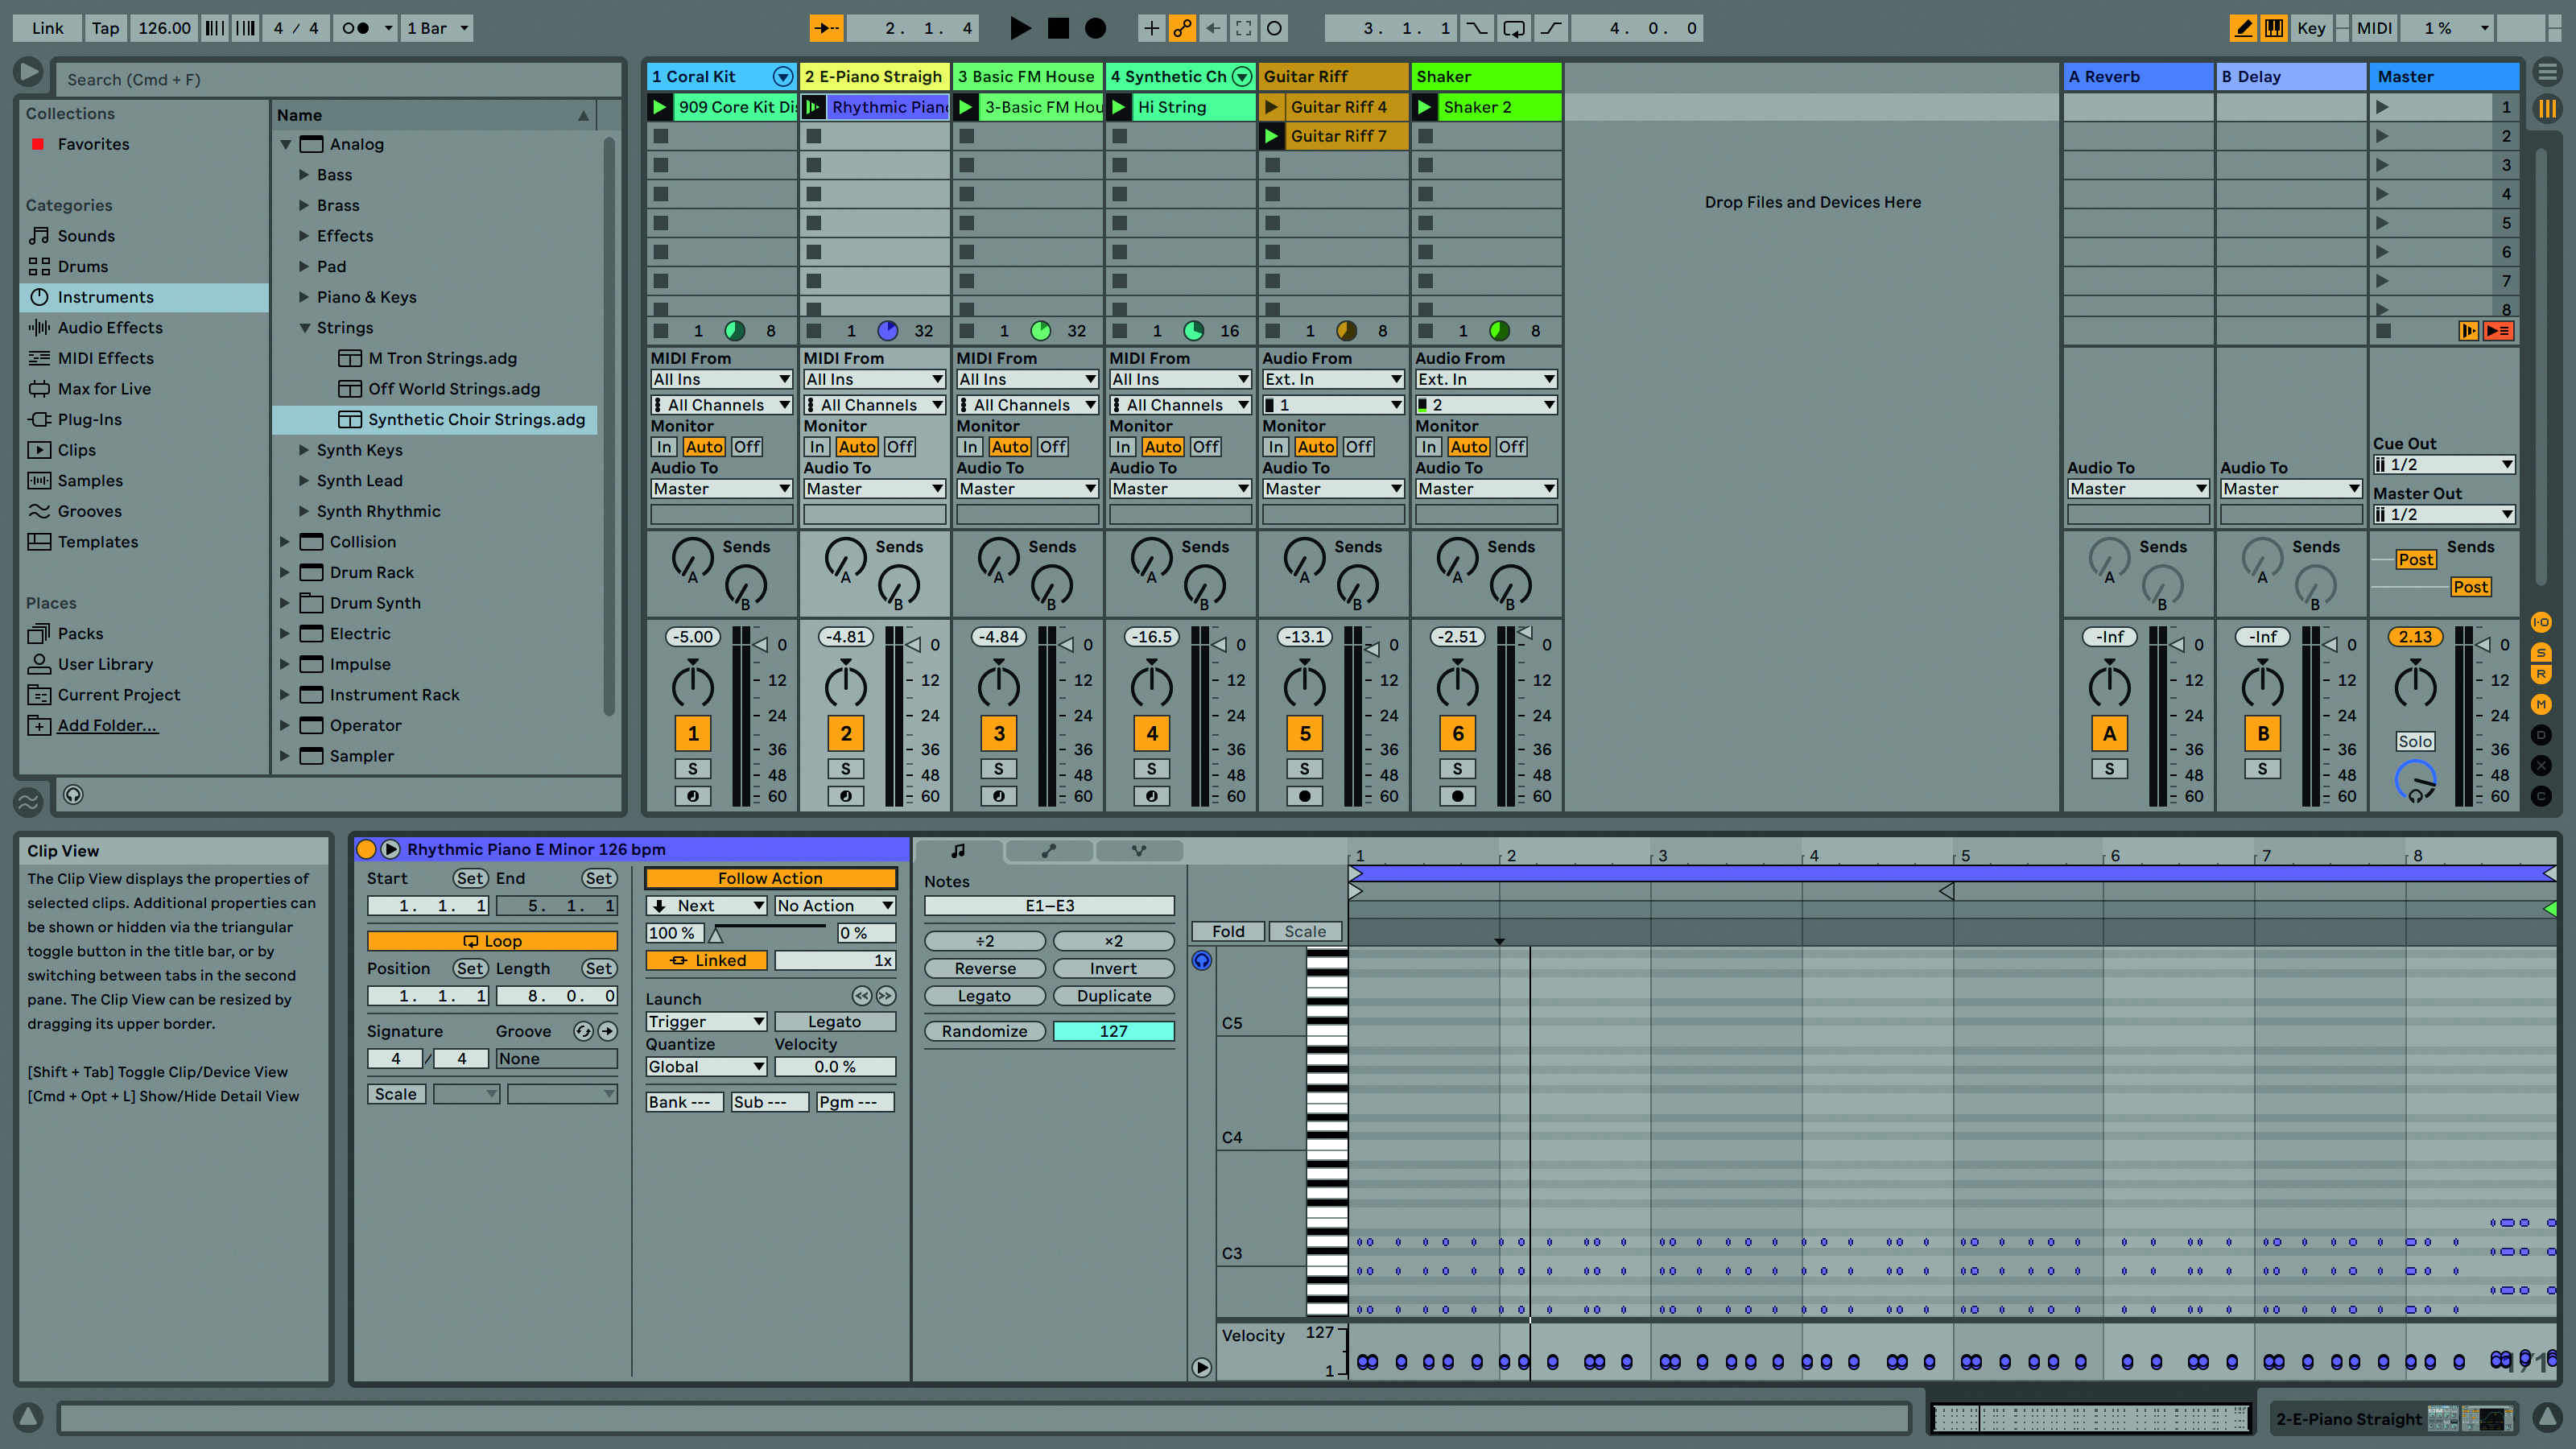Viewport: 2576px width, 1449px height.
Task: Launch the Hi String clip
Action: (1118, 107)
